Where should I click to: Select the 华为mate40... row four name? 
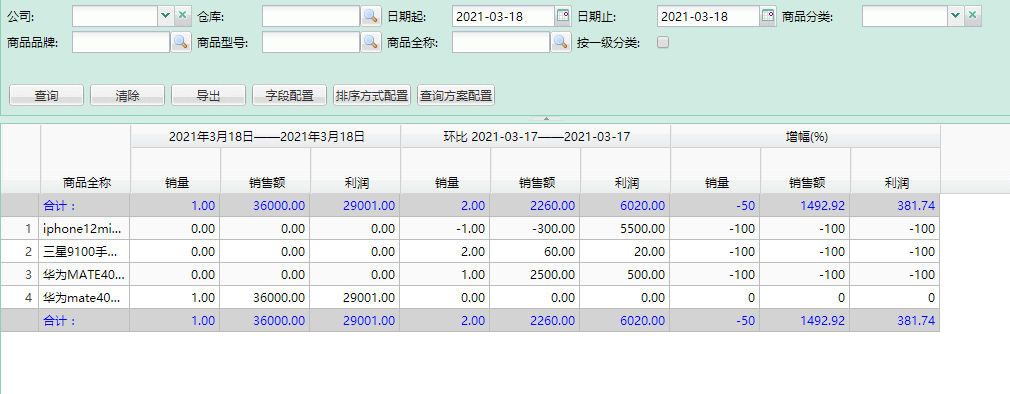(84, 298)
